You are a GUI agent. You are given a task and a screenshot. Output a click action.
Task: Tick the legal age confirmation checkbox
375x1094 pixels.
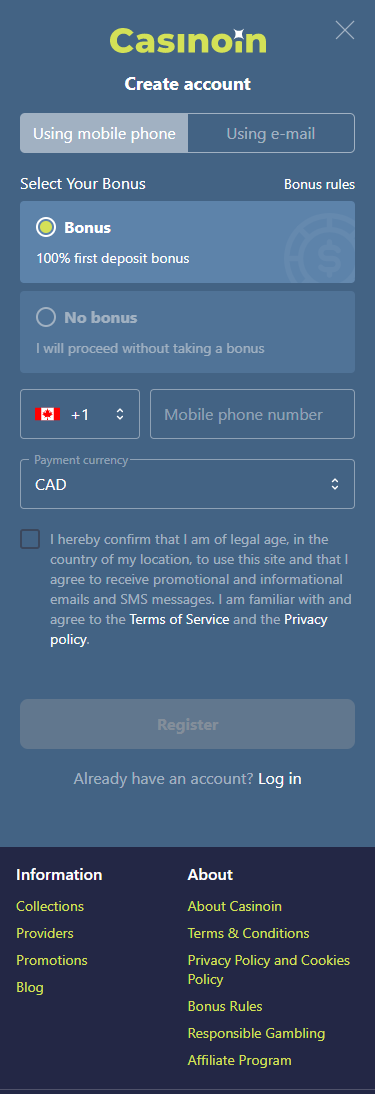coord(30,539)
